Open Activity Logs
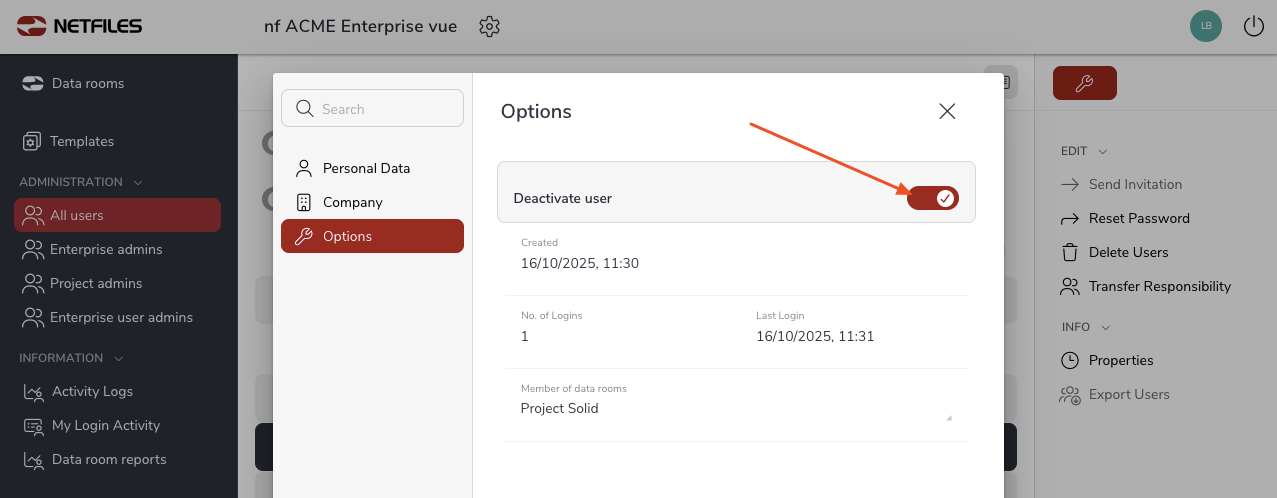 pos(92,391)
